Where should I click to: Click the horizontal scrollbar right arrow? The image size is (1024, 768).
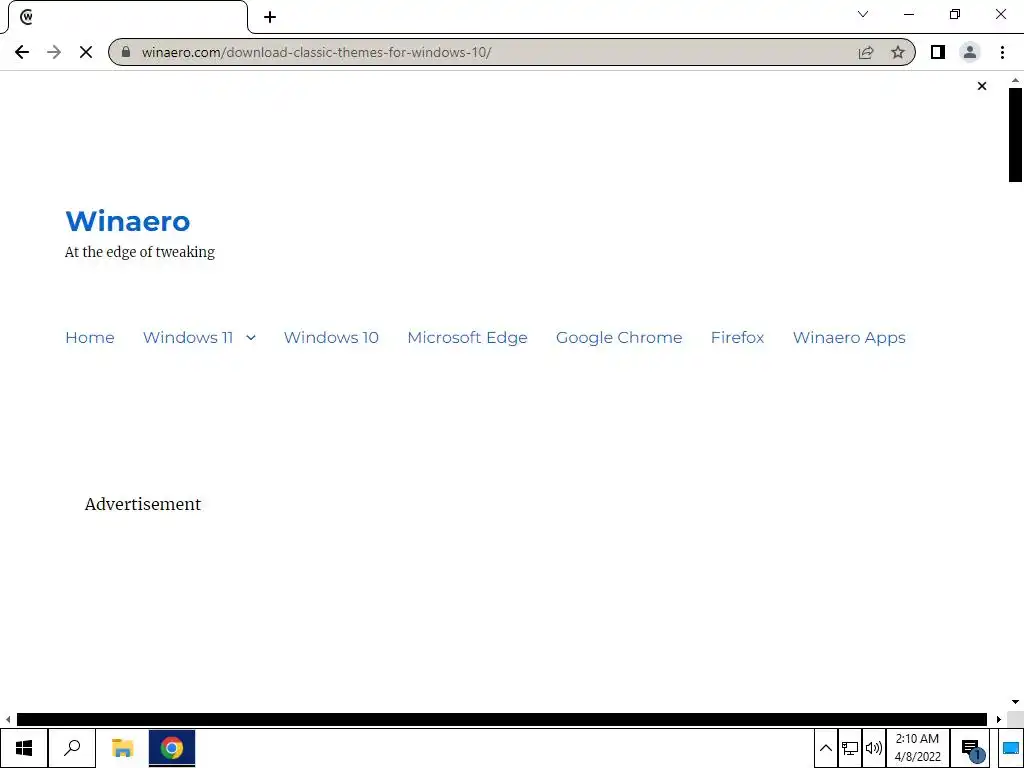pos(999,719)
